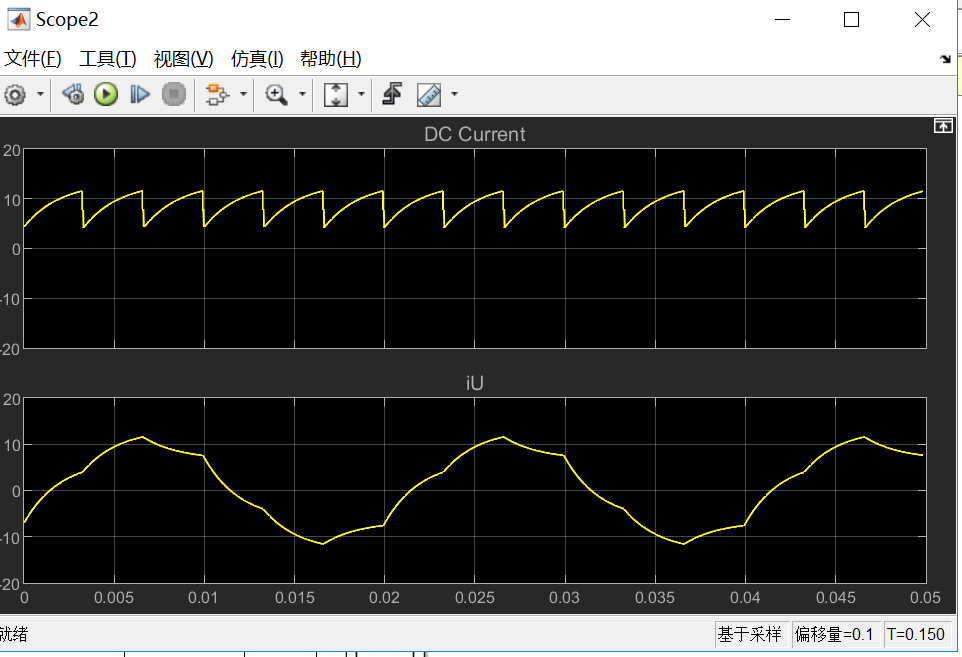
Task: Run the simulation with the green play button
Action: coord(106,94)
